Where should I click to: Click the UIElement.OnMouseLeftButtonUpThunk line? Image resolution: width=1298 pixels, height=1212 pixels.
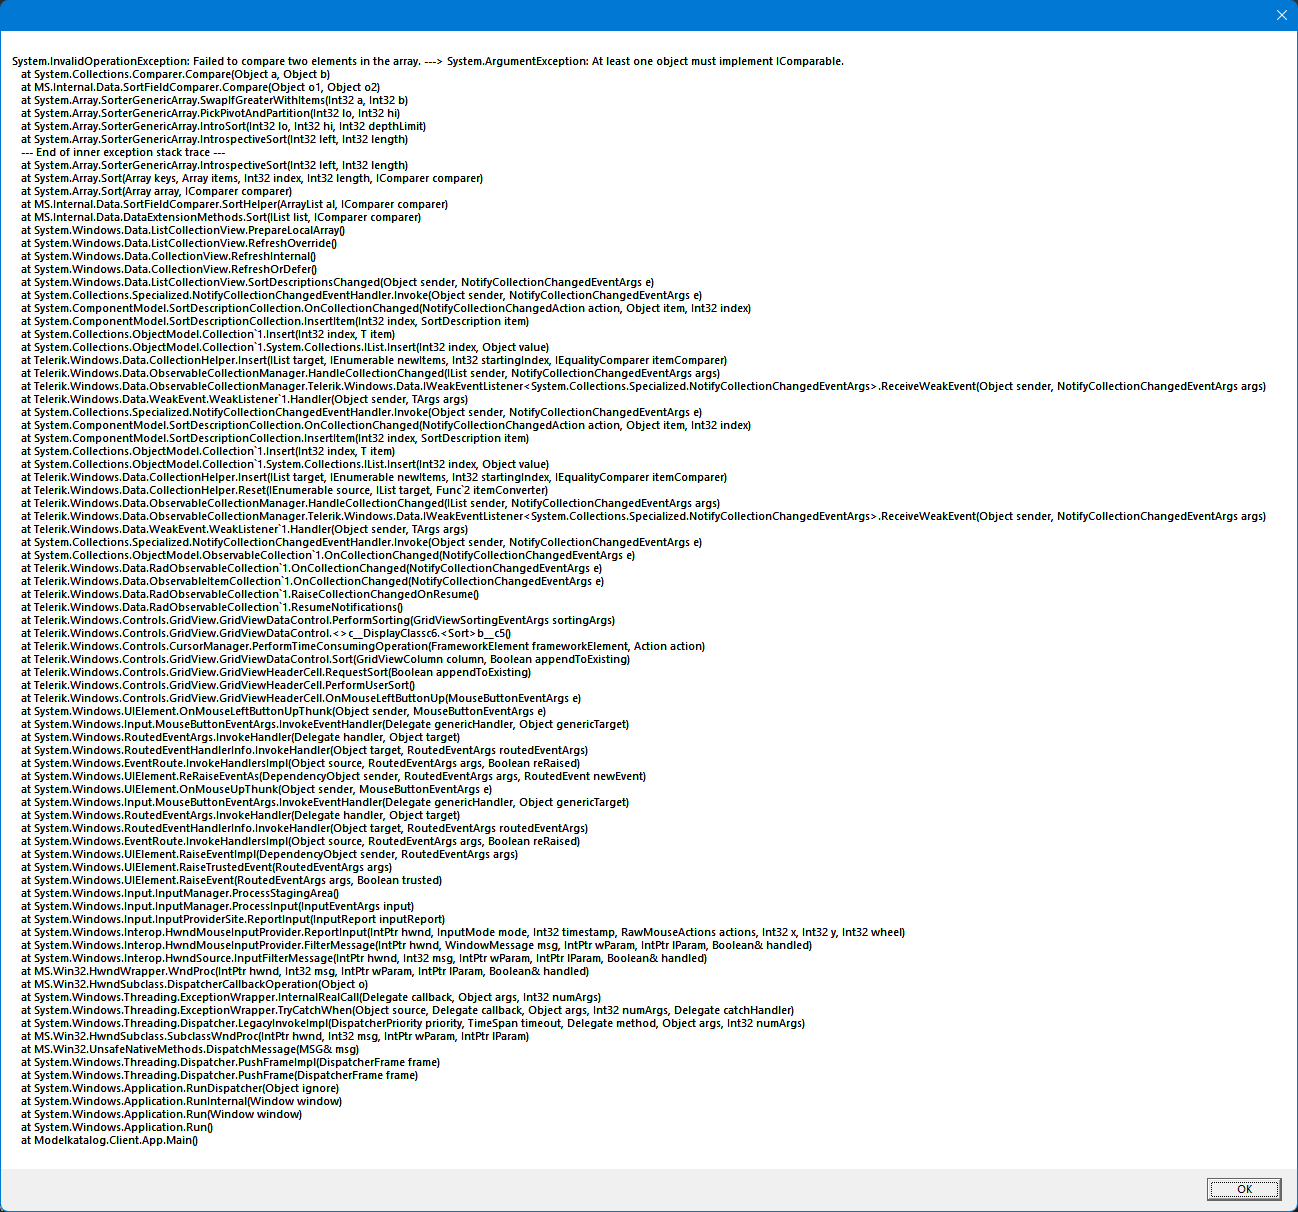point(284,711)
